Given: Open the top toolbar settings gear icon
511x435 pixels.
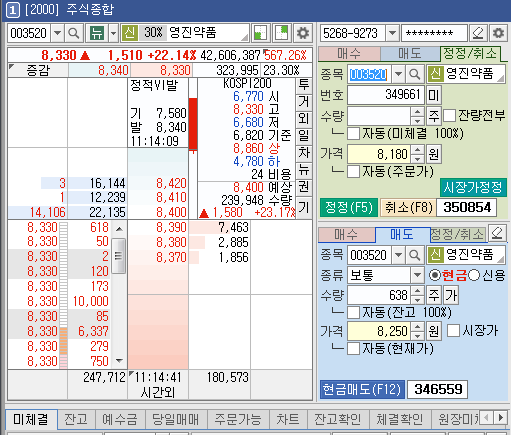Looking at the screenshot, I should pos(303,33).
